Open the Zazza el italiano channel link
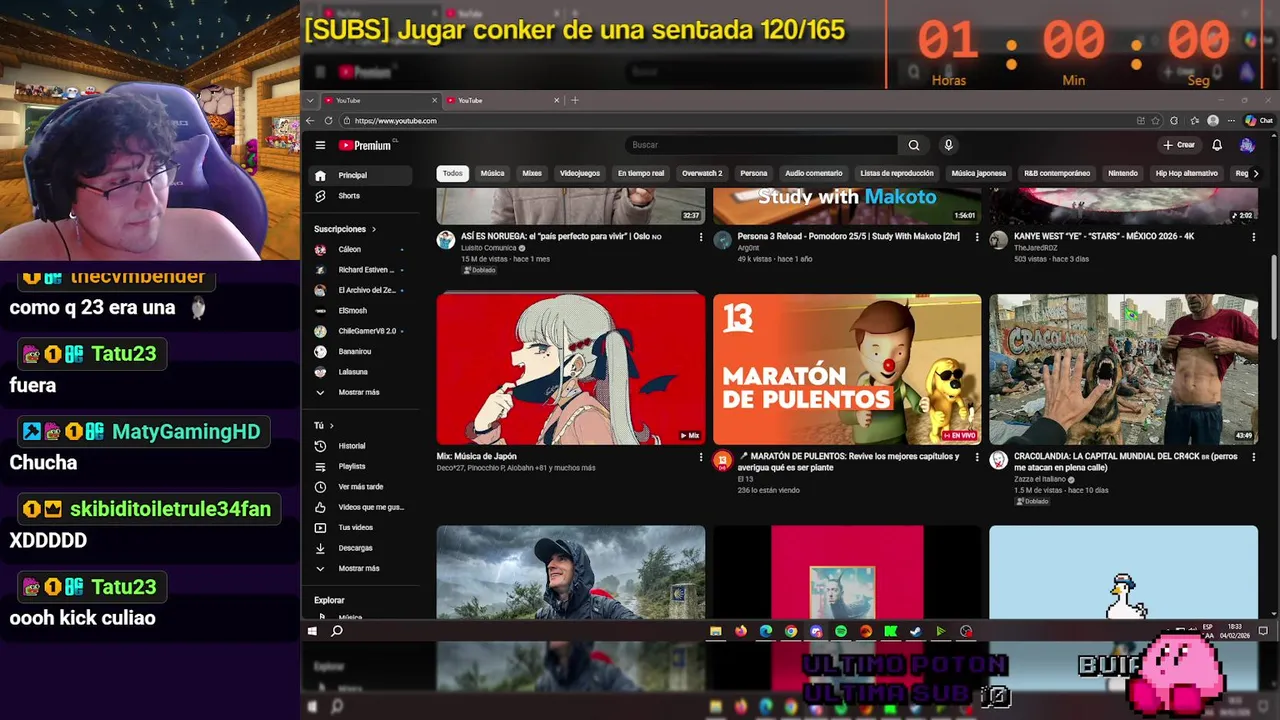Screen dimensions: 1280x720 pos(1043,479)
